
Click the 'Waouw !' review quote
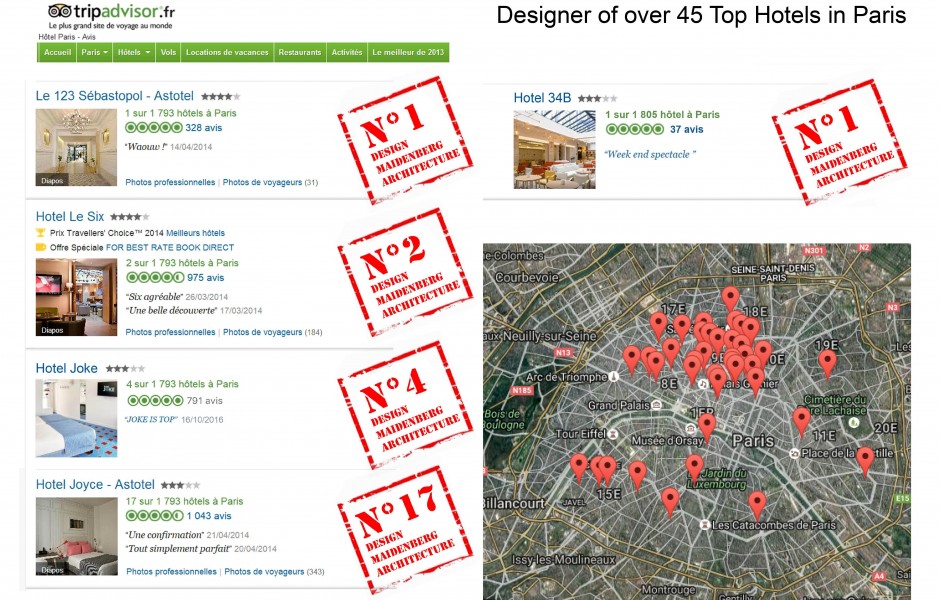(x=146, y=147)
